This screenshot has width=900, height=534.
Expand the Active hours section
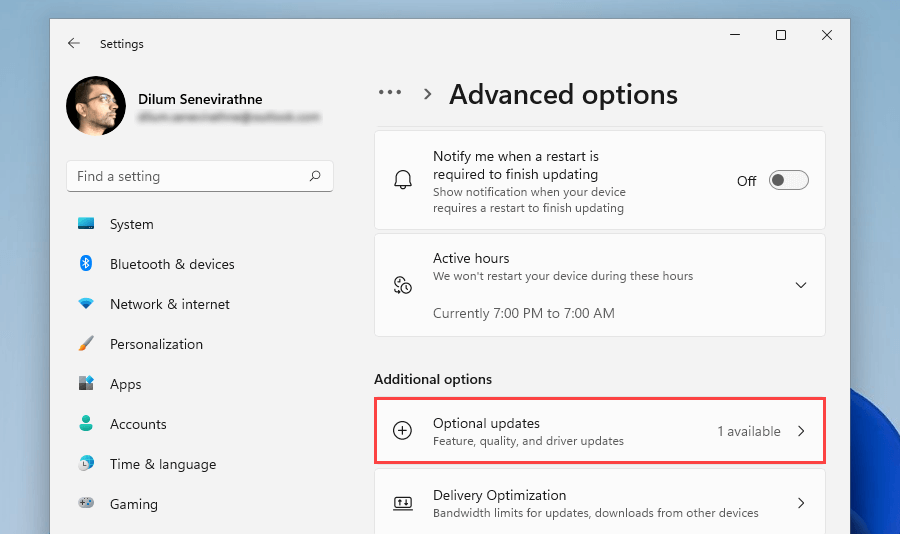(x=800, y=285)
